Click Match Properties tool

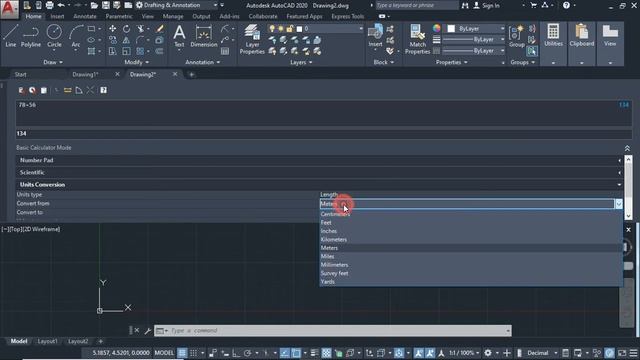point(417,39)
